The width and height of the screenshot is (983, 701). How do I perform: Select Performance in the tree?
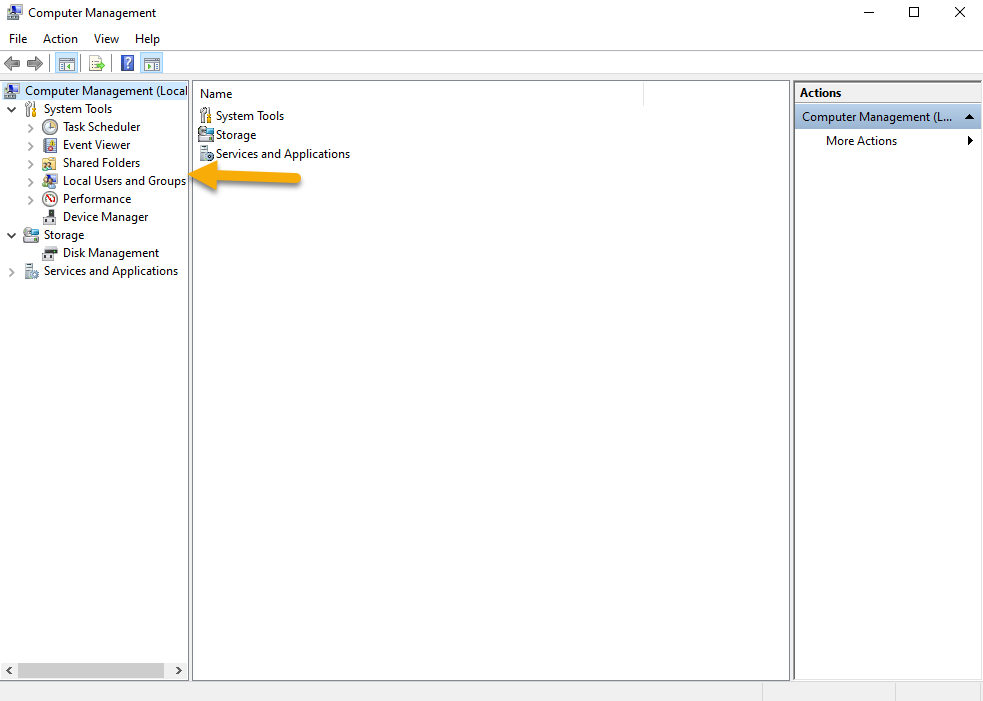[96, 199]
